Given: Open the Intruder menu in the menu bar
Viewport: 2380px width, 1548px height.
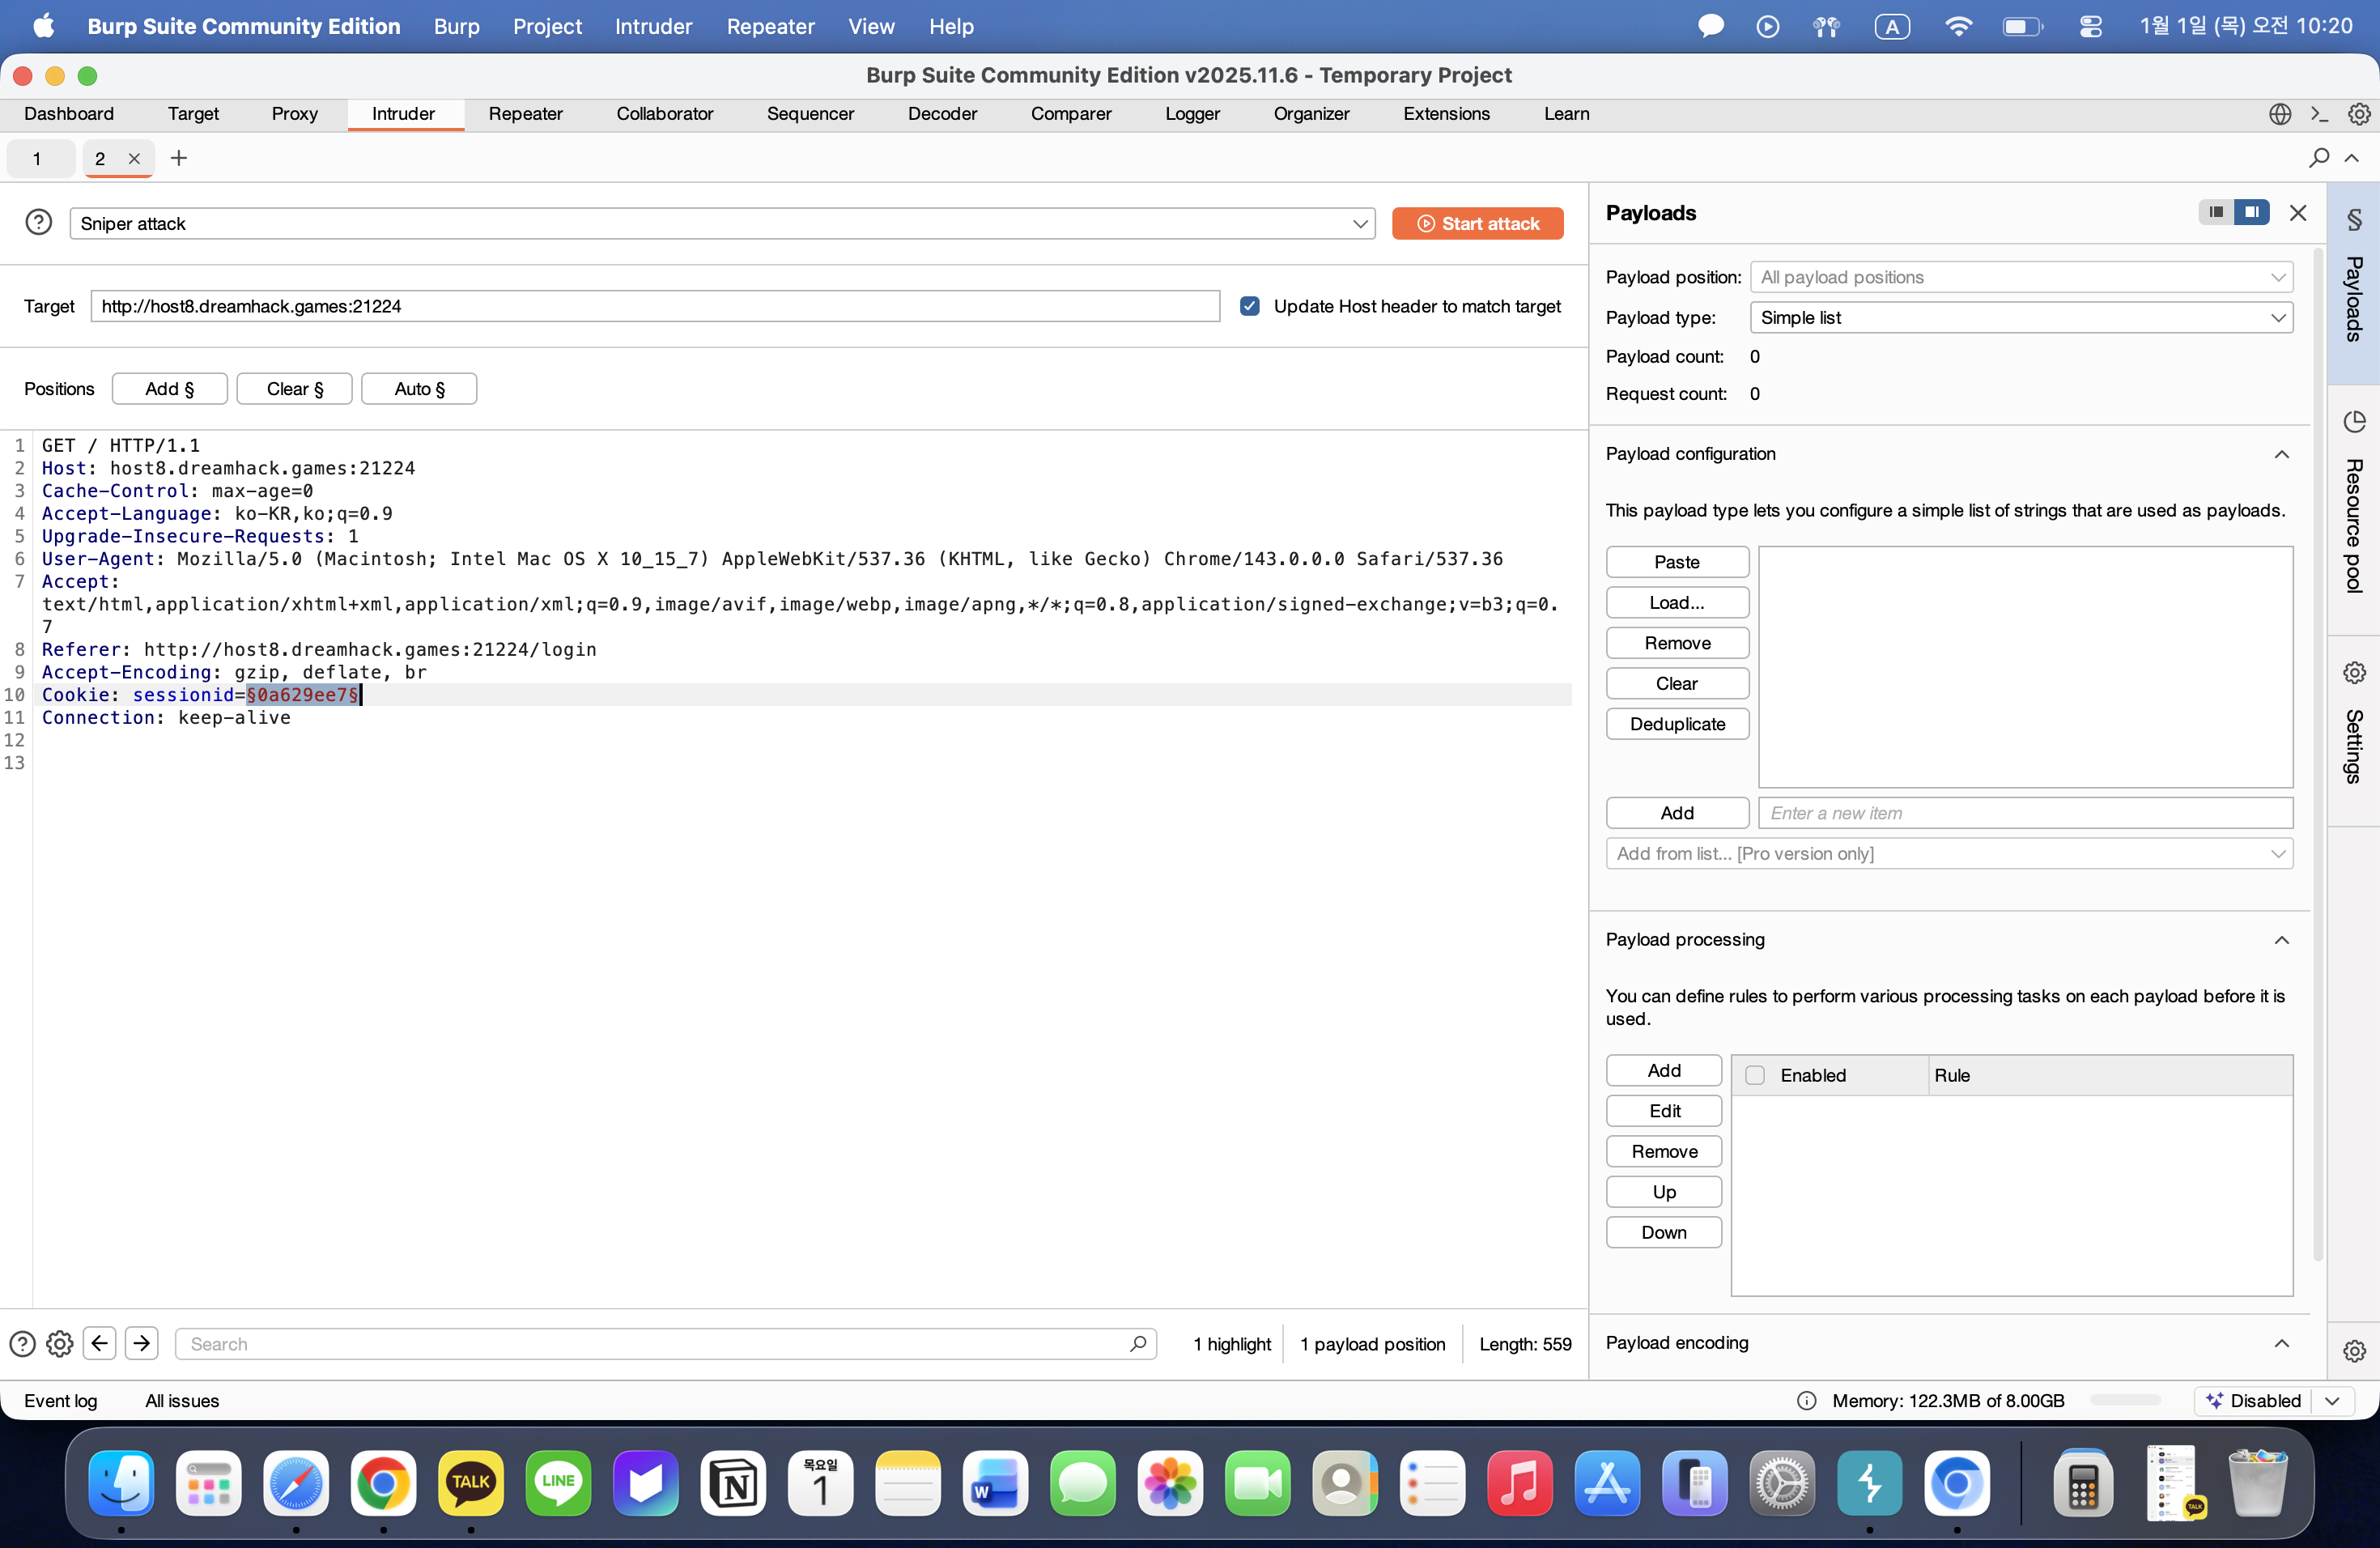Looking at the screenshot, I should click(x=653, y=26).
